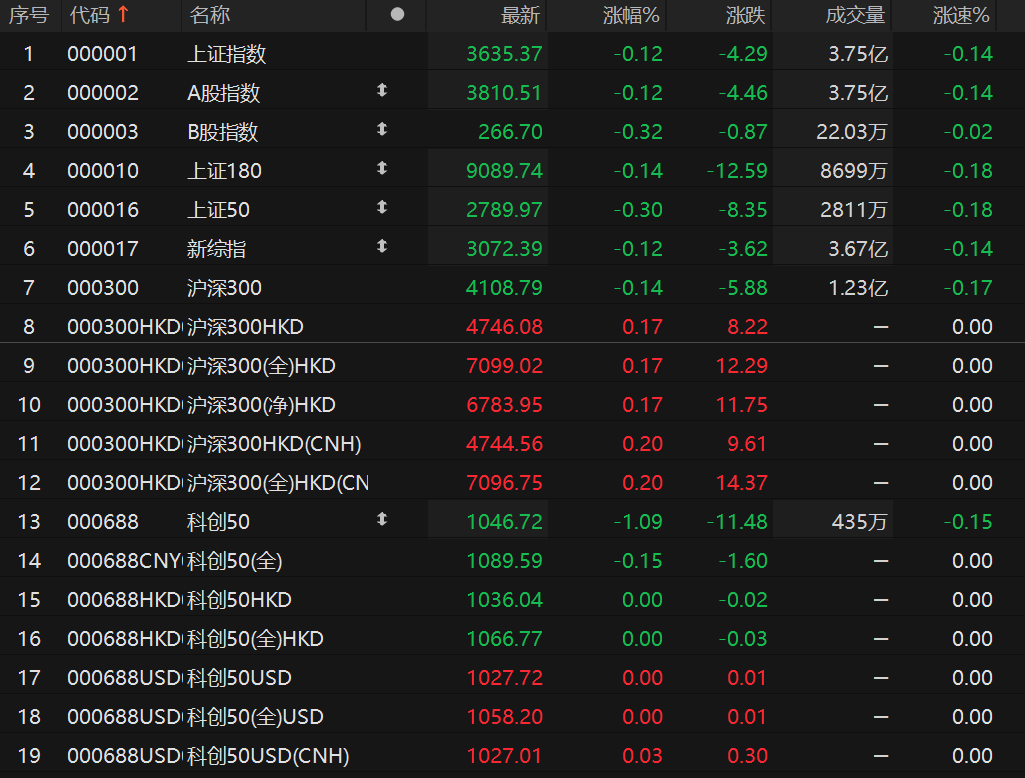Click the up-down arrow icon in the 科创50 row
1025x778 pixels.
coord(381,520)
